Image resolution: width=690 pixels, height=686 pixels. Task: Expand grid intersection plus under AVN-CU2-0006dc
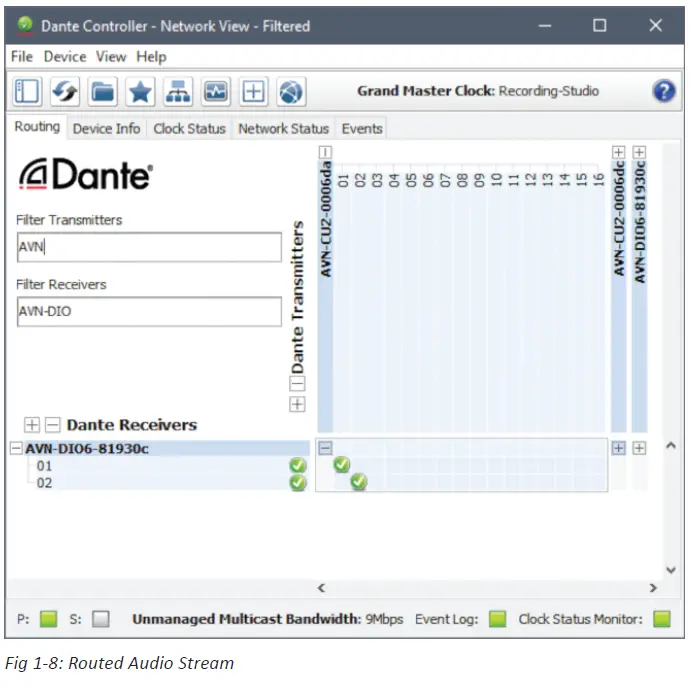click(x=619, y=448)
